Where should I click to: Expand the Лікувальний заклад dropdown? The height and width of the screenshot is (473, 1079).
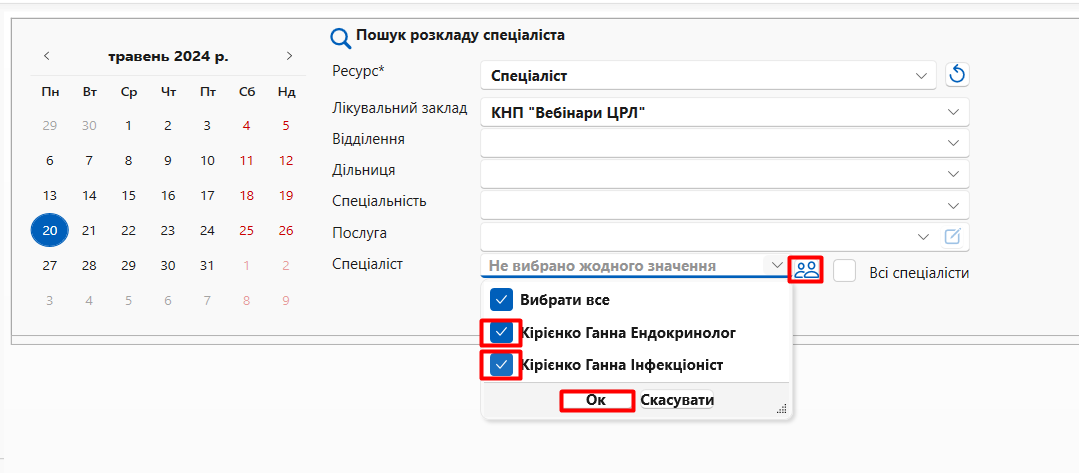click(953, 112)
